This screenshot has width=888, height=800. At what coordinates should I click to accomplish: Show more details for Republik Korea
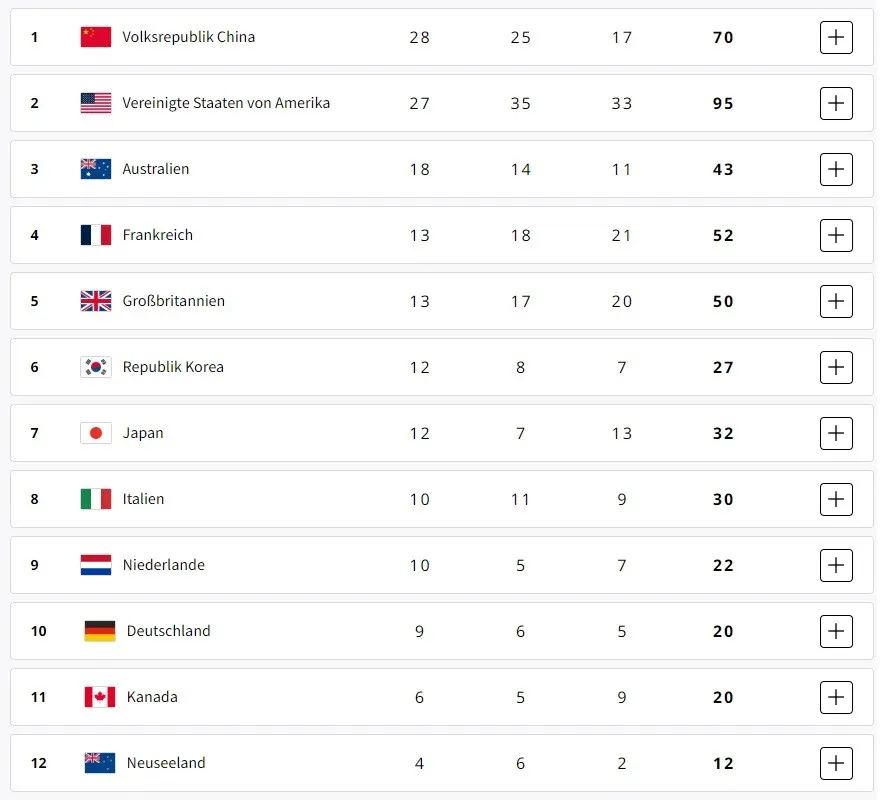[x=836, y=367]
